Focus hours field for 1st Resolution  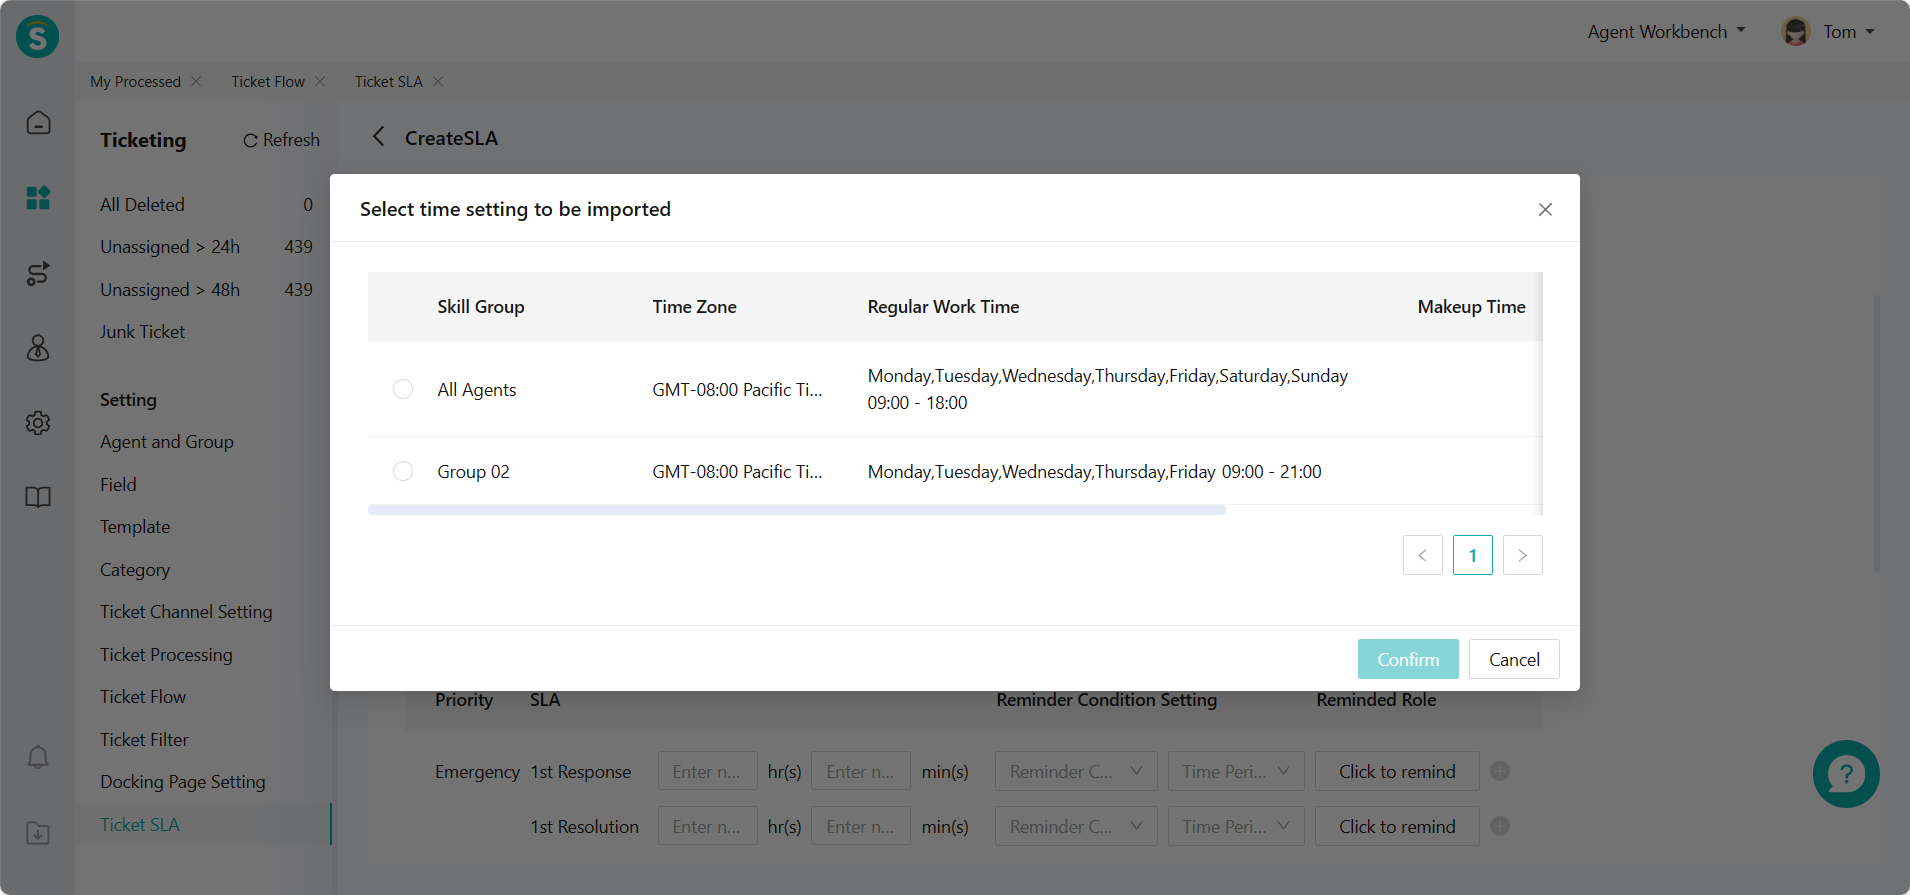(707, 826)
